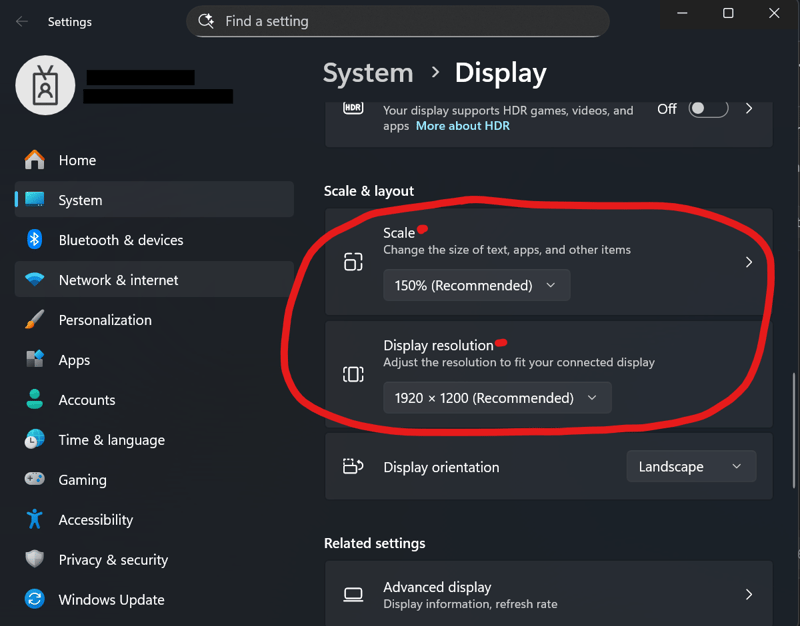Click the More about HDR link
This screenshot has height=626, width=800.
point(462,125)
